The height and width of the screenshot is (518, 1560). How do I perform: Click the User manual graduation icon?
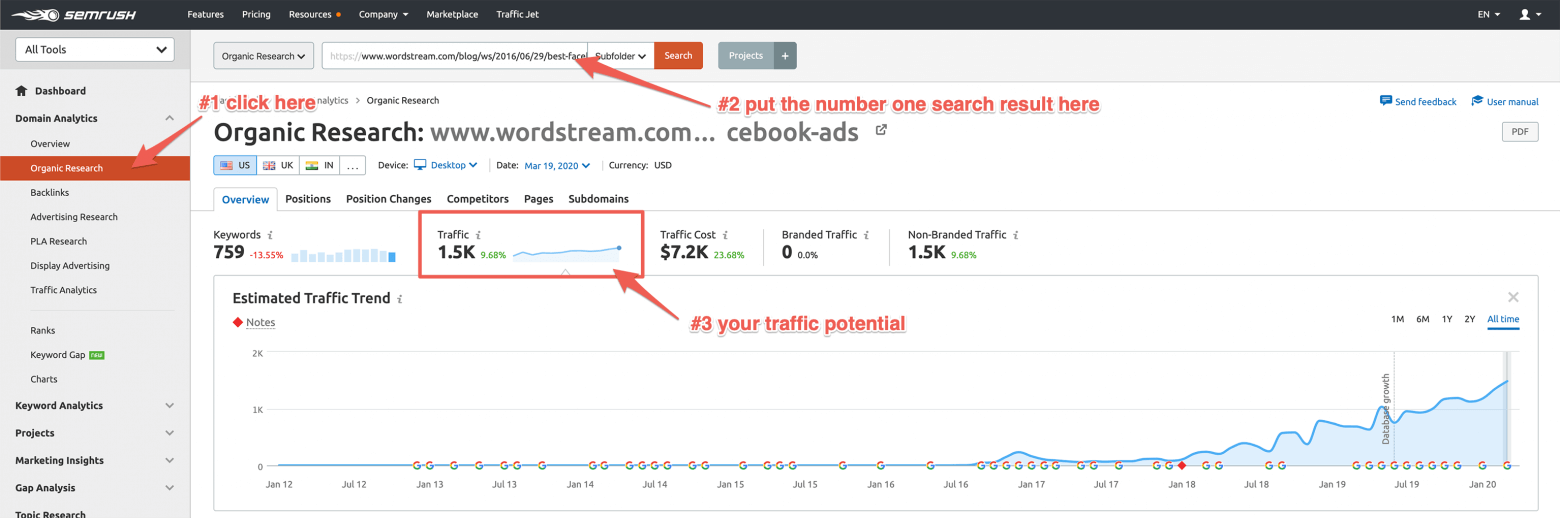[1477, 101]
